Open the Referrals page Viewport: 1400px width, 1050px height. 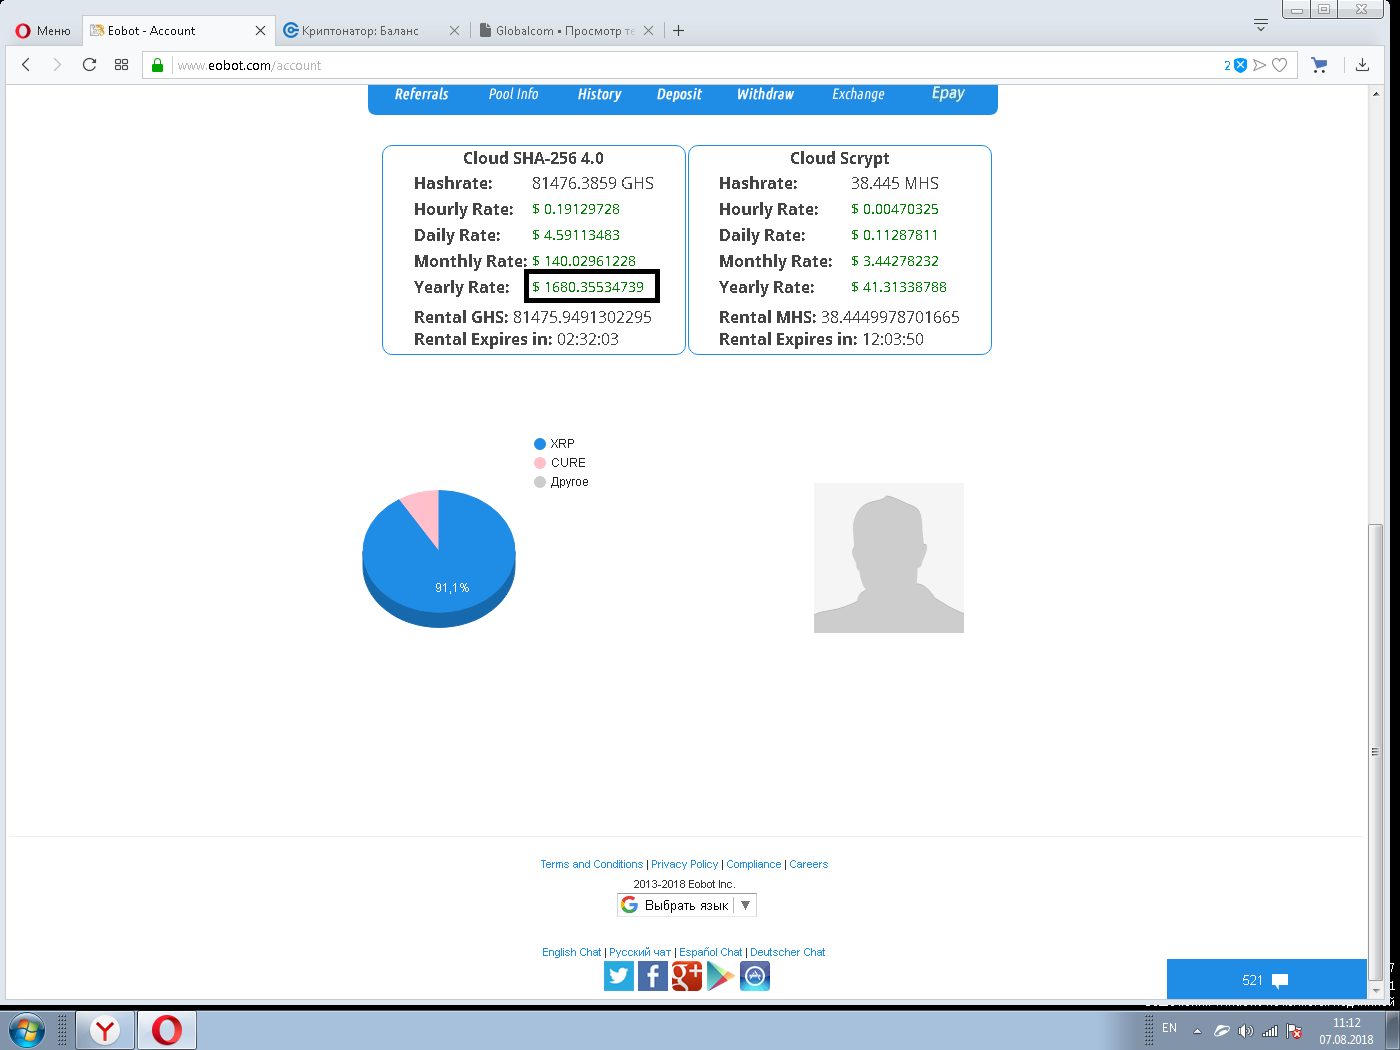coord(421,94)
